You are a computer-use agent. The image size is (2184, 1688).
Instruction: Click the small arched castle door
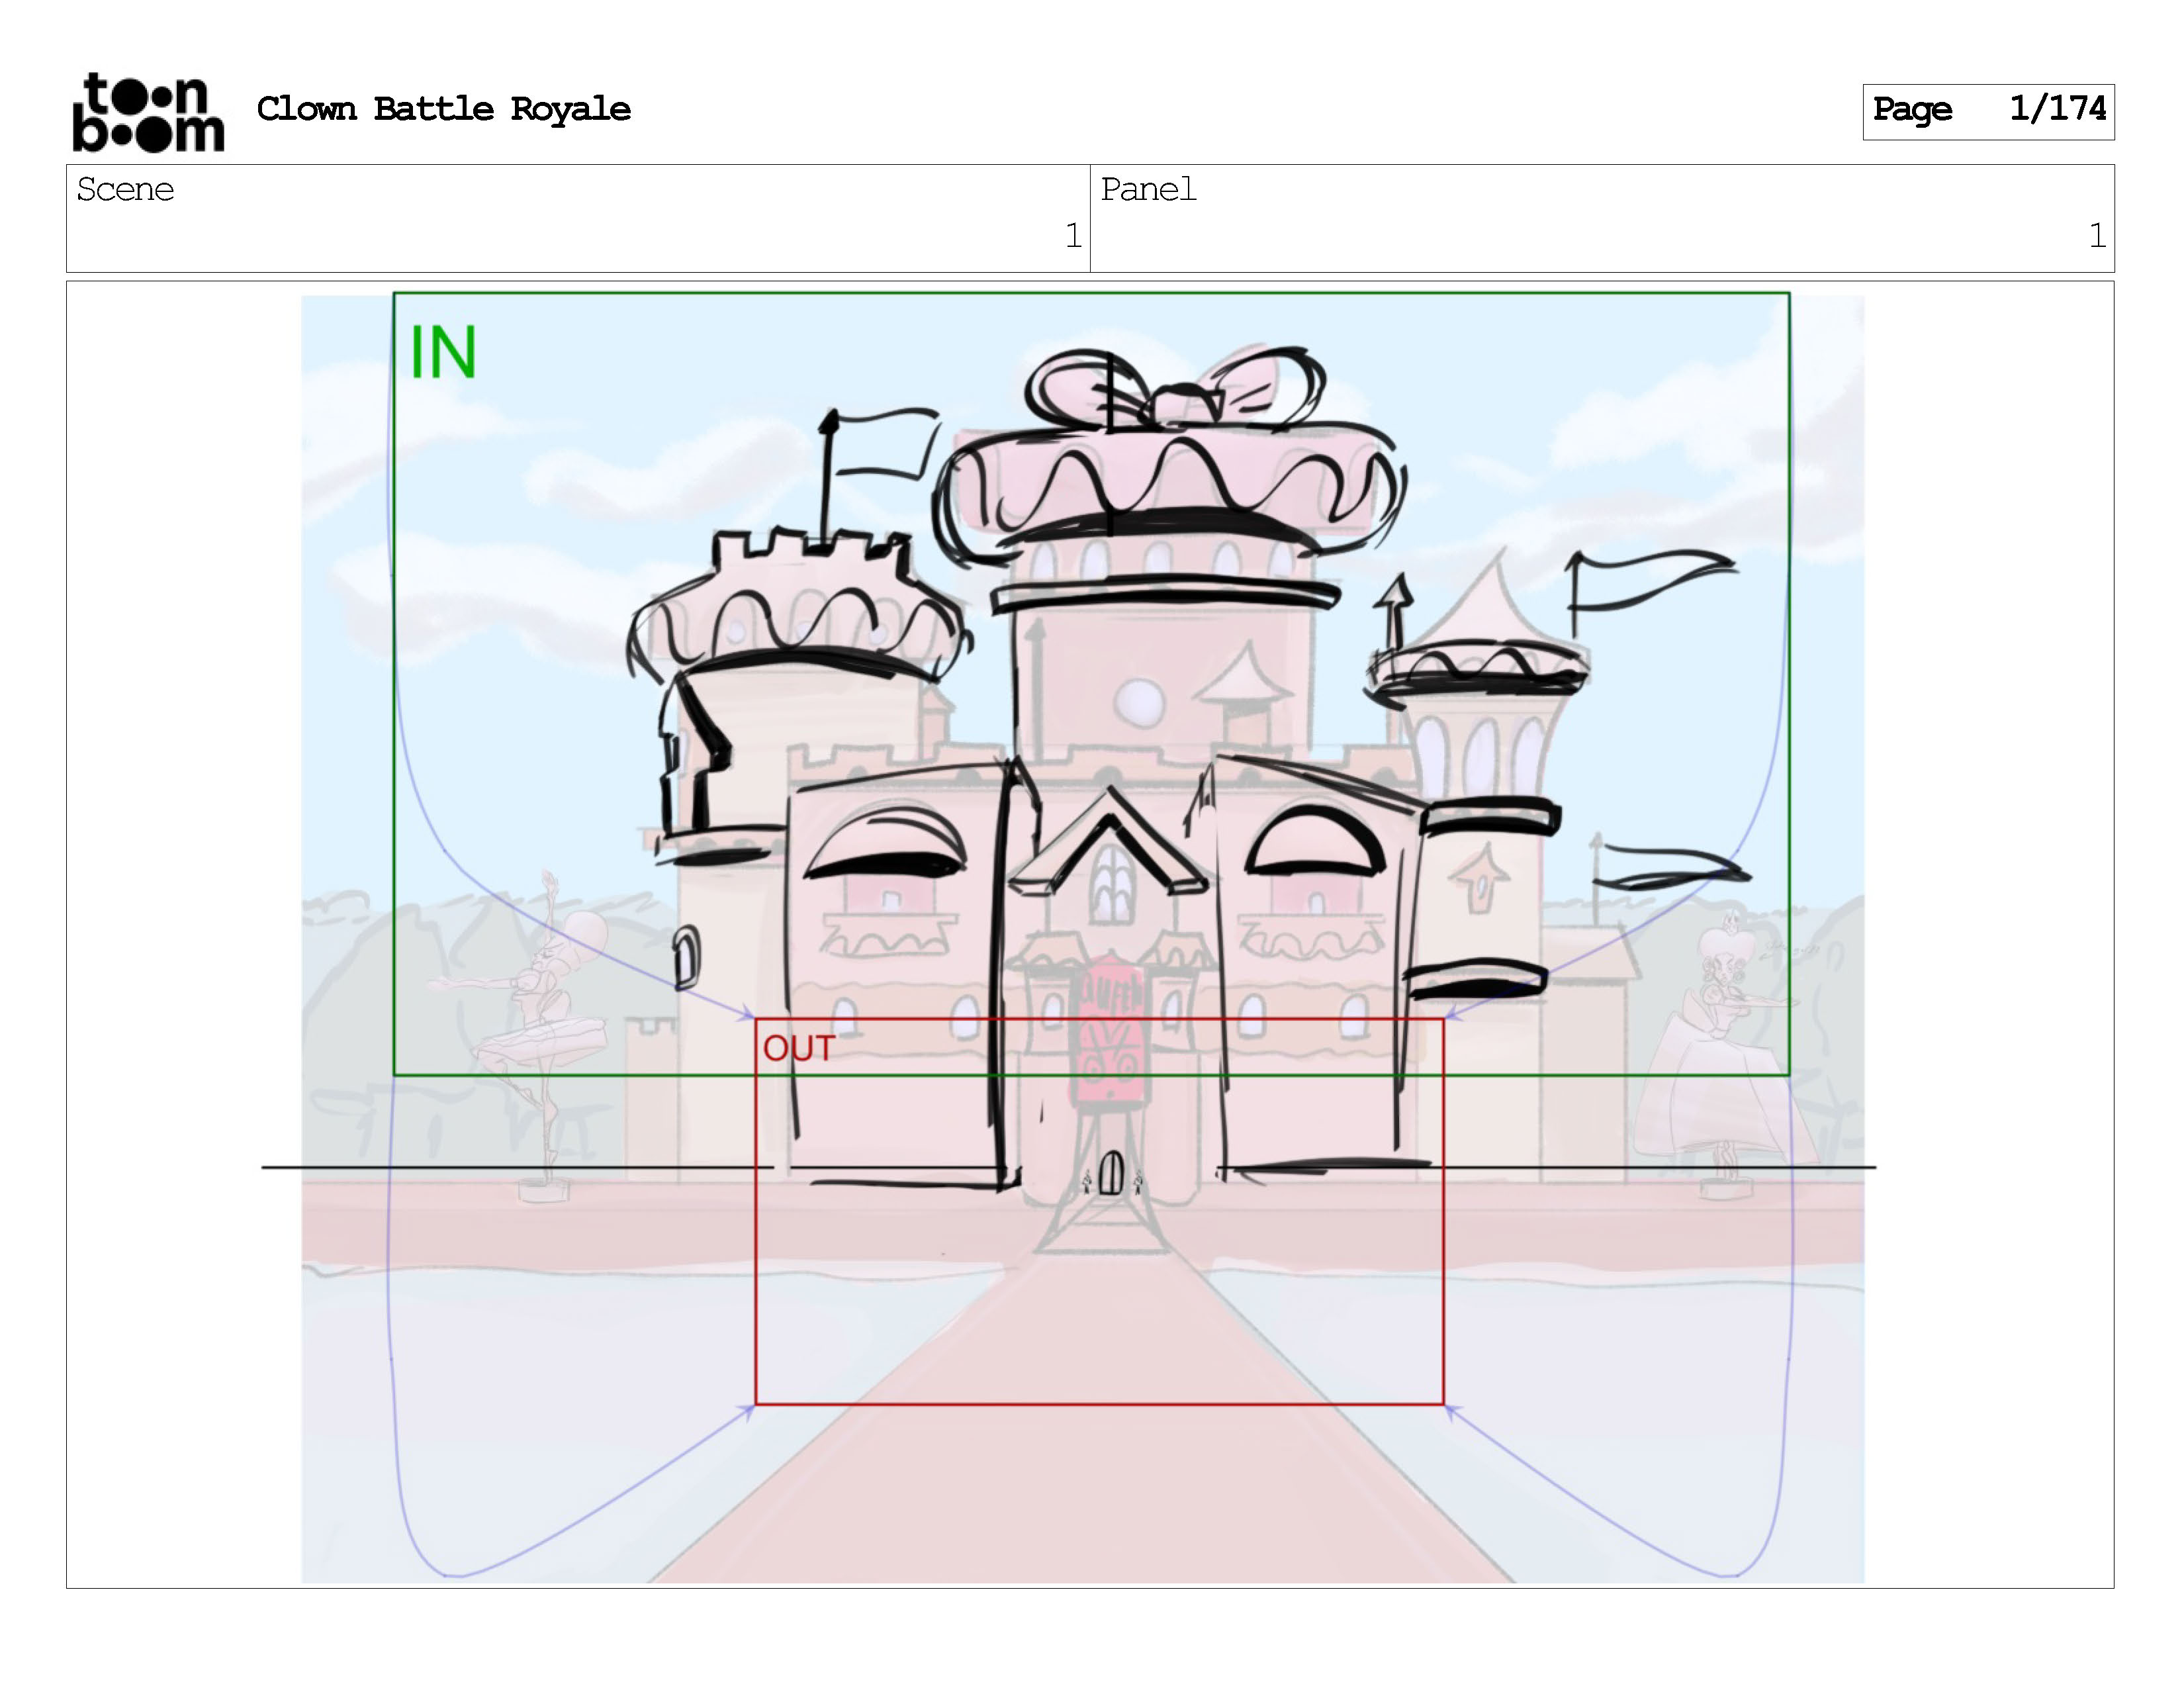coord(1111,1173)
